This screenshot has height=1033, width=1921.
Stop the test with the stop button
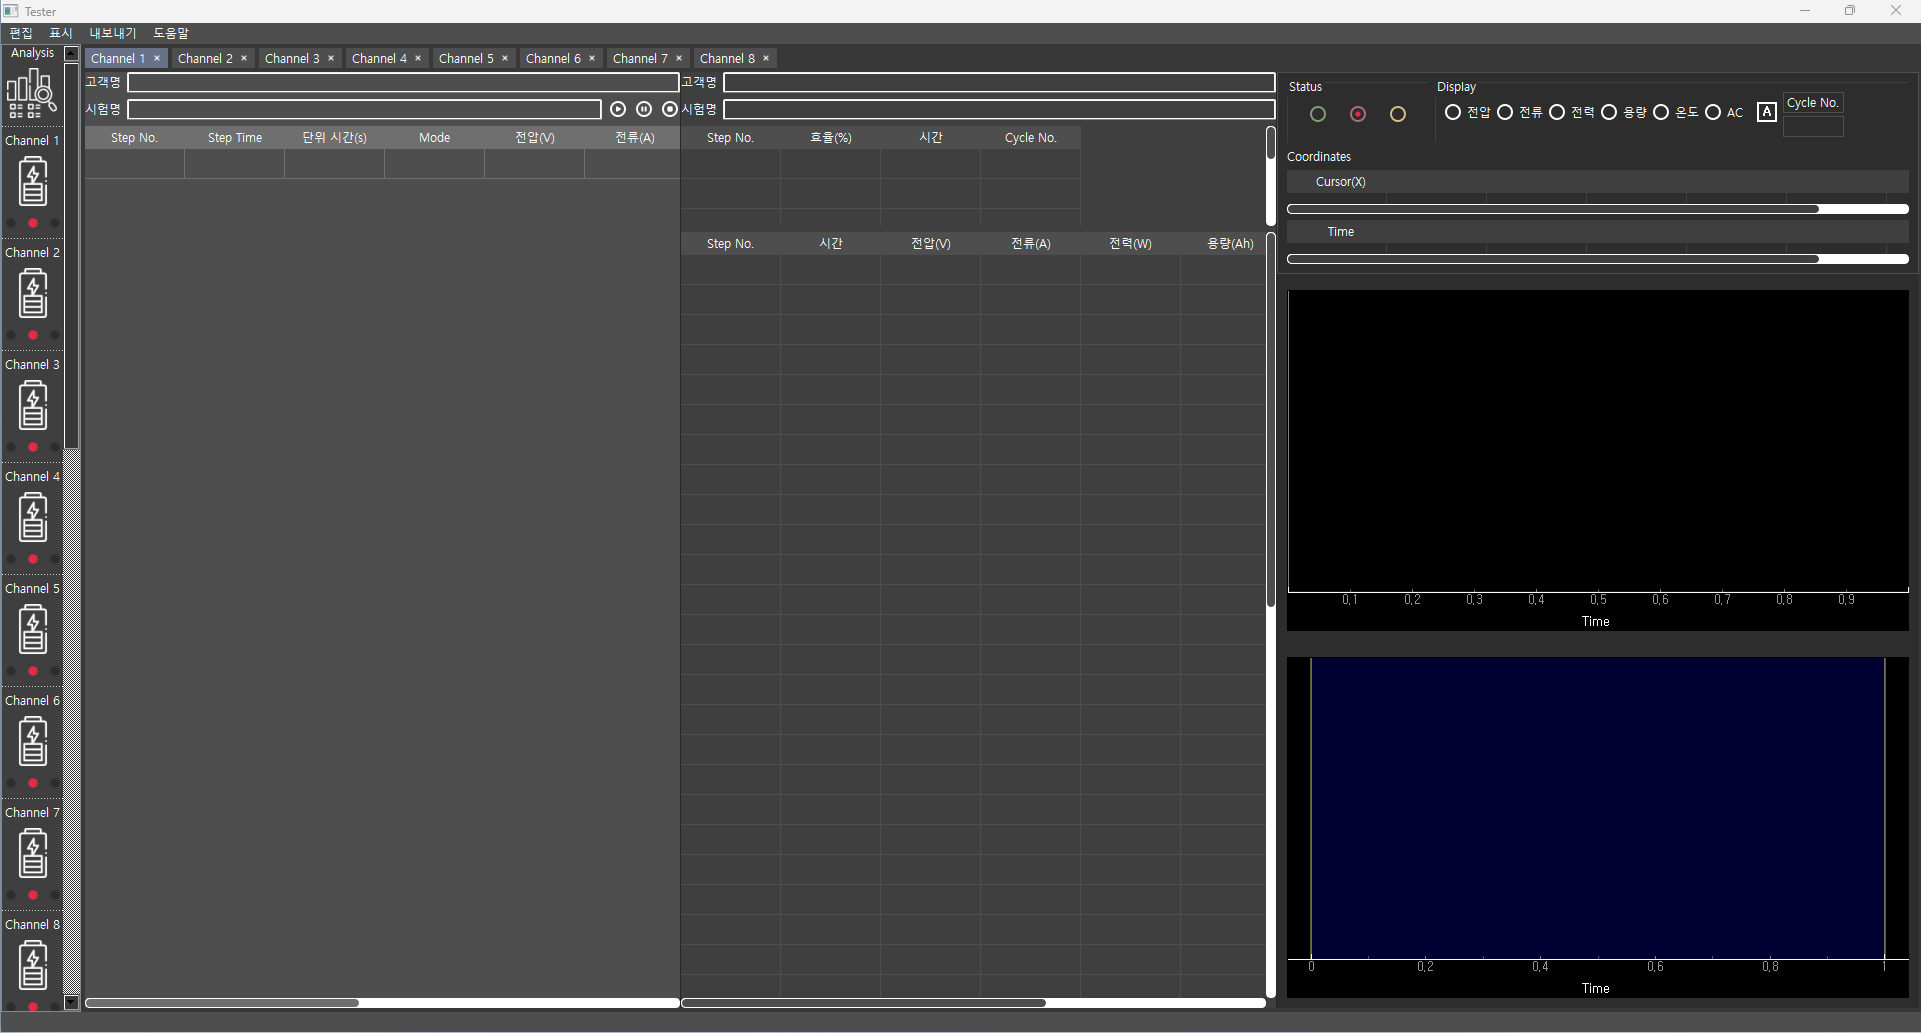point(670,109)
